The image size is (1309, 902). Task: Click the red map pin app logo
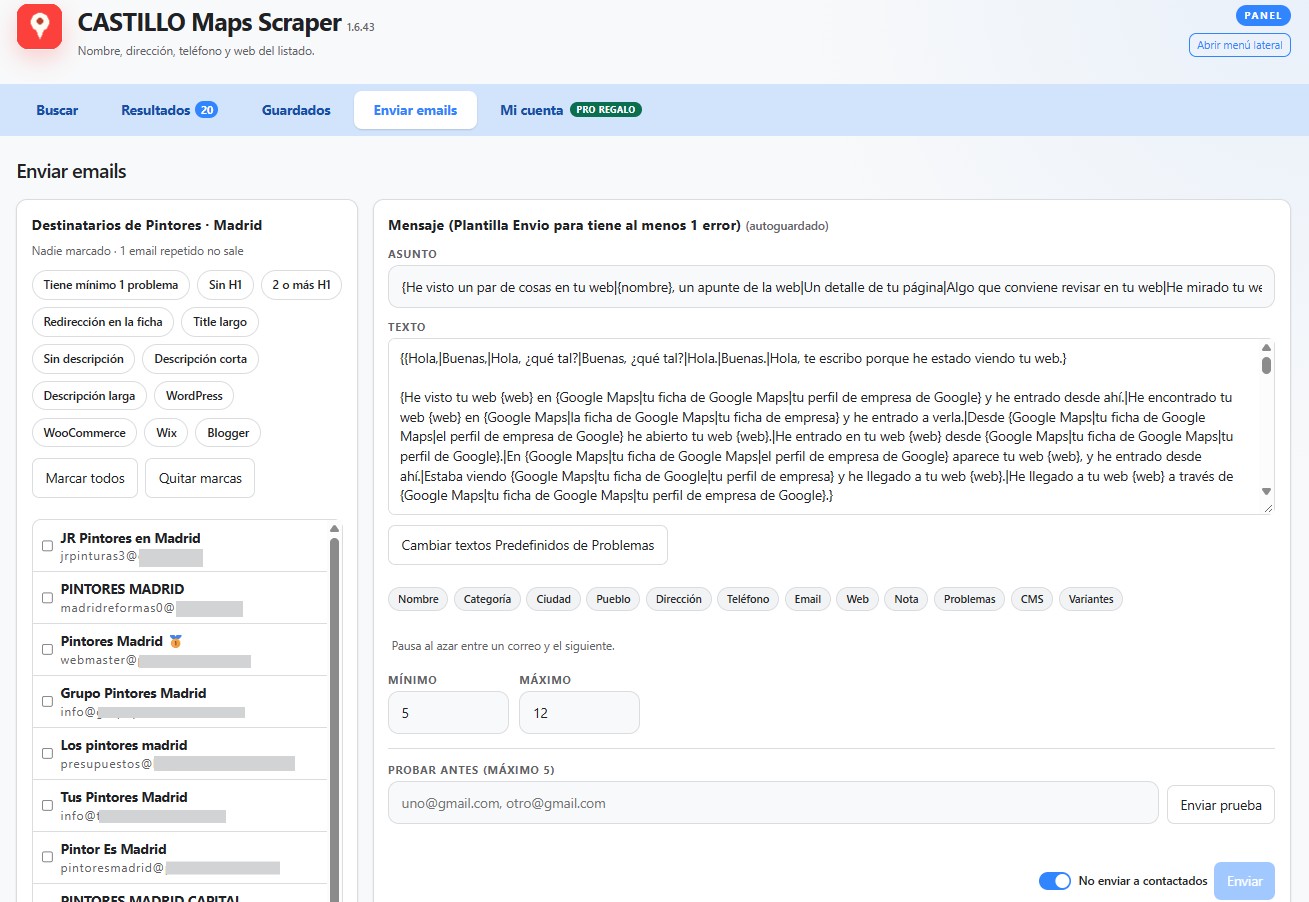(x=40, y=26)
